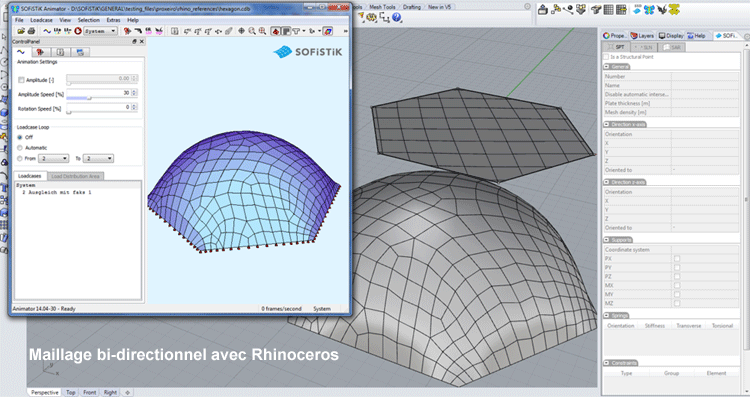The width and height of the screenshot is (750, 397).
Task: Click the red circular stop icon beside System dropdown
Action: [77, 31]
